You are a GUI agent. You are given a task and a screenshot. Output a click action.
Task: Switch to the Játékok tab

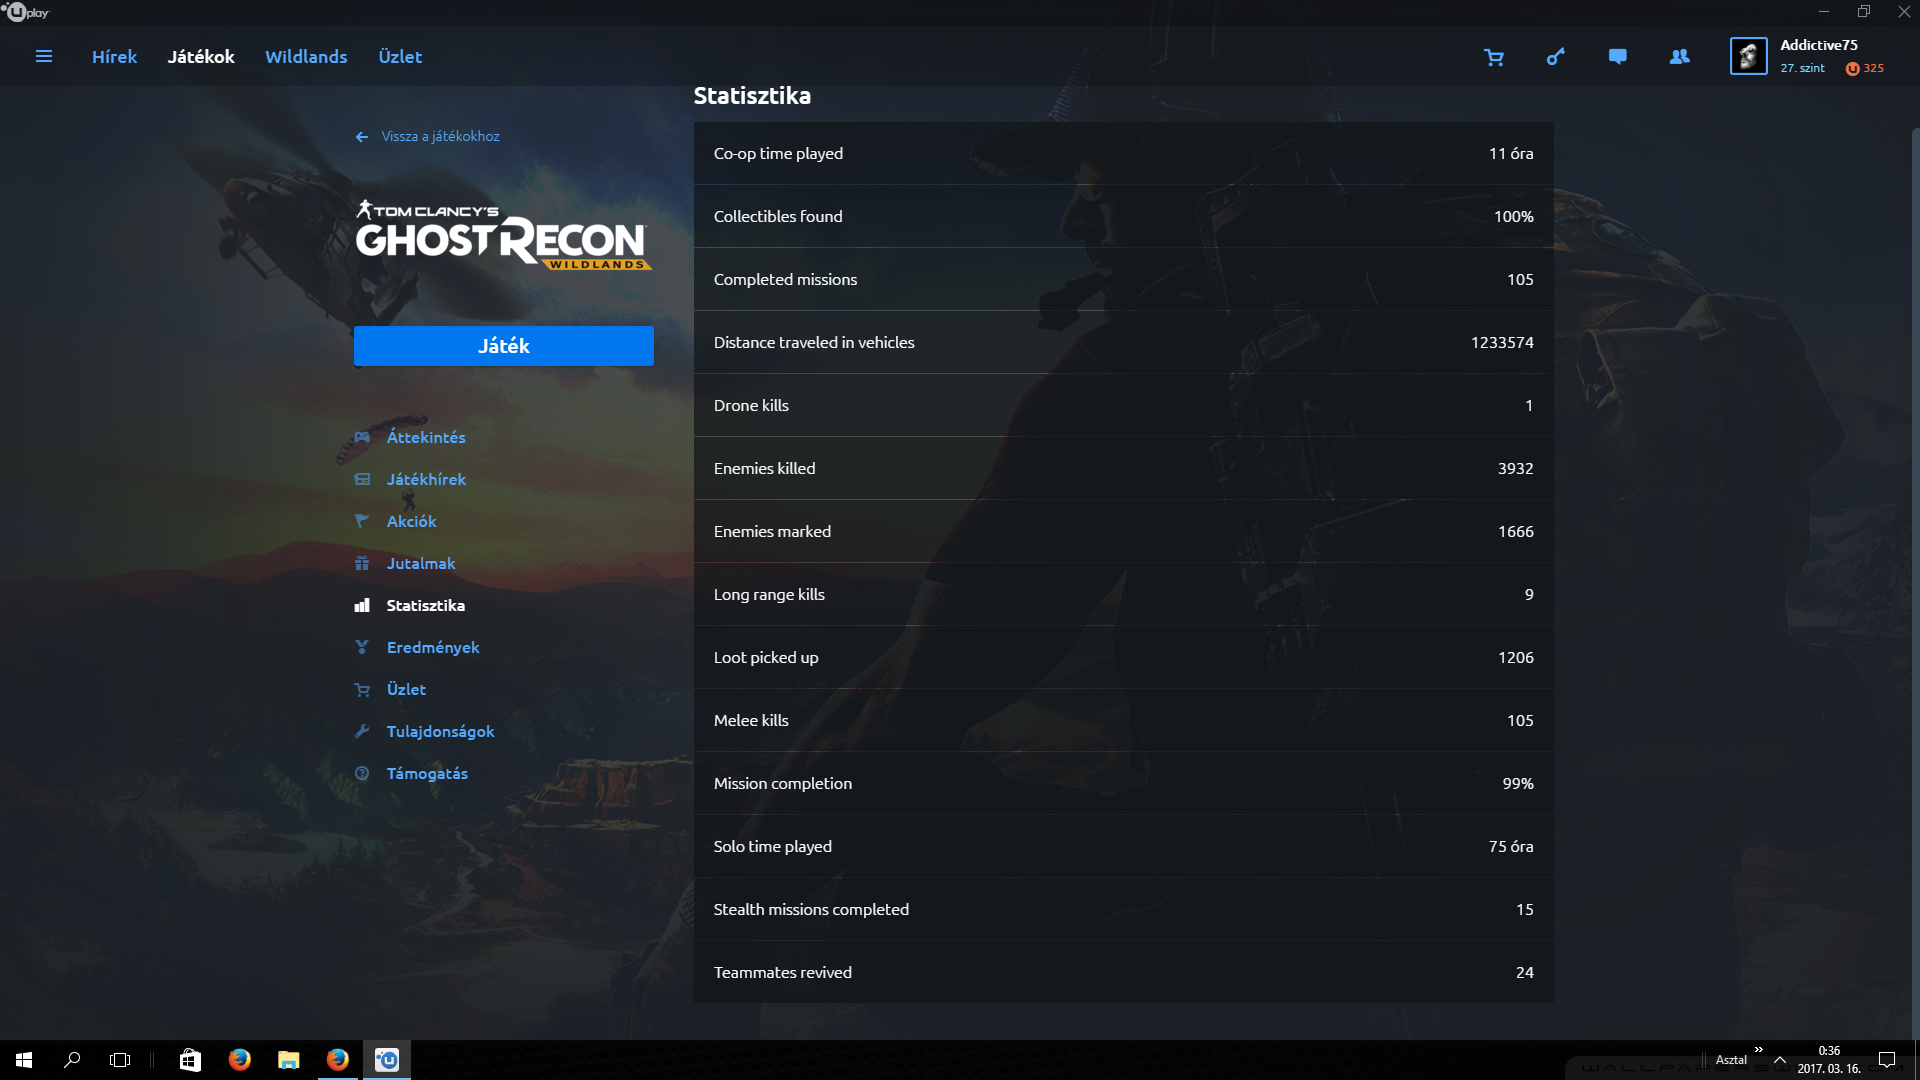coord(201,57)
